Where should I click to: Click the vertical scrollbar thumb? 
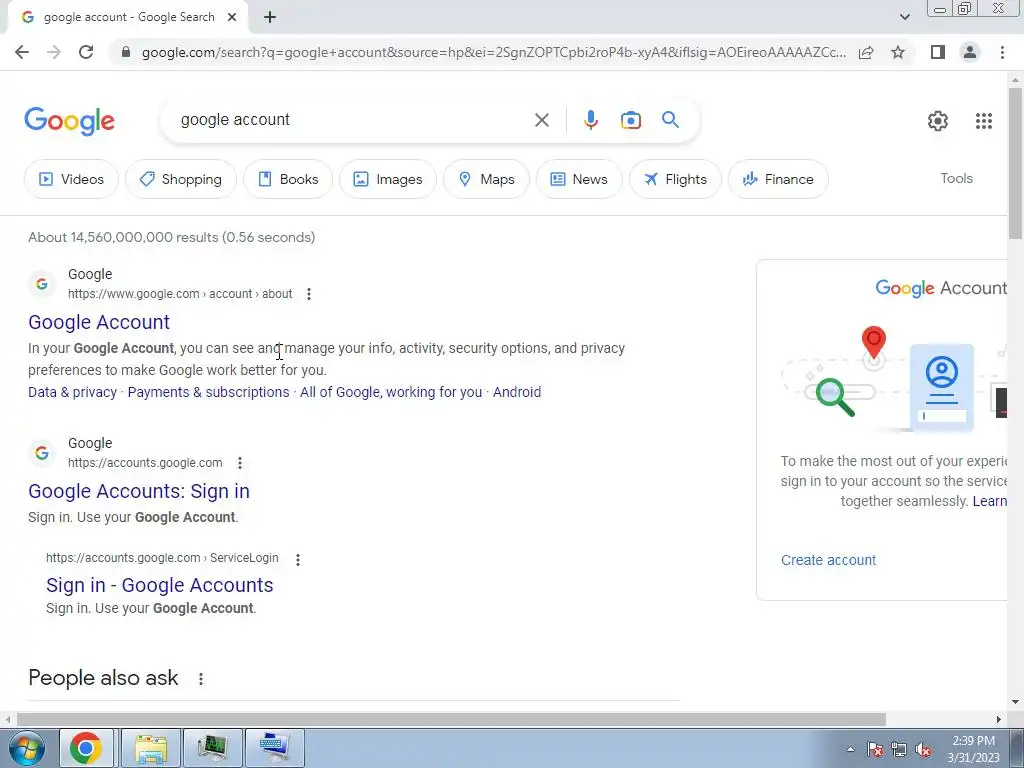click(x=1015, y=163)
